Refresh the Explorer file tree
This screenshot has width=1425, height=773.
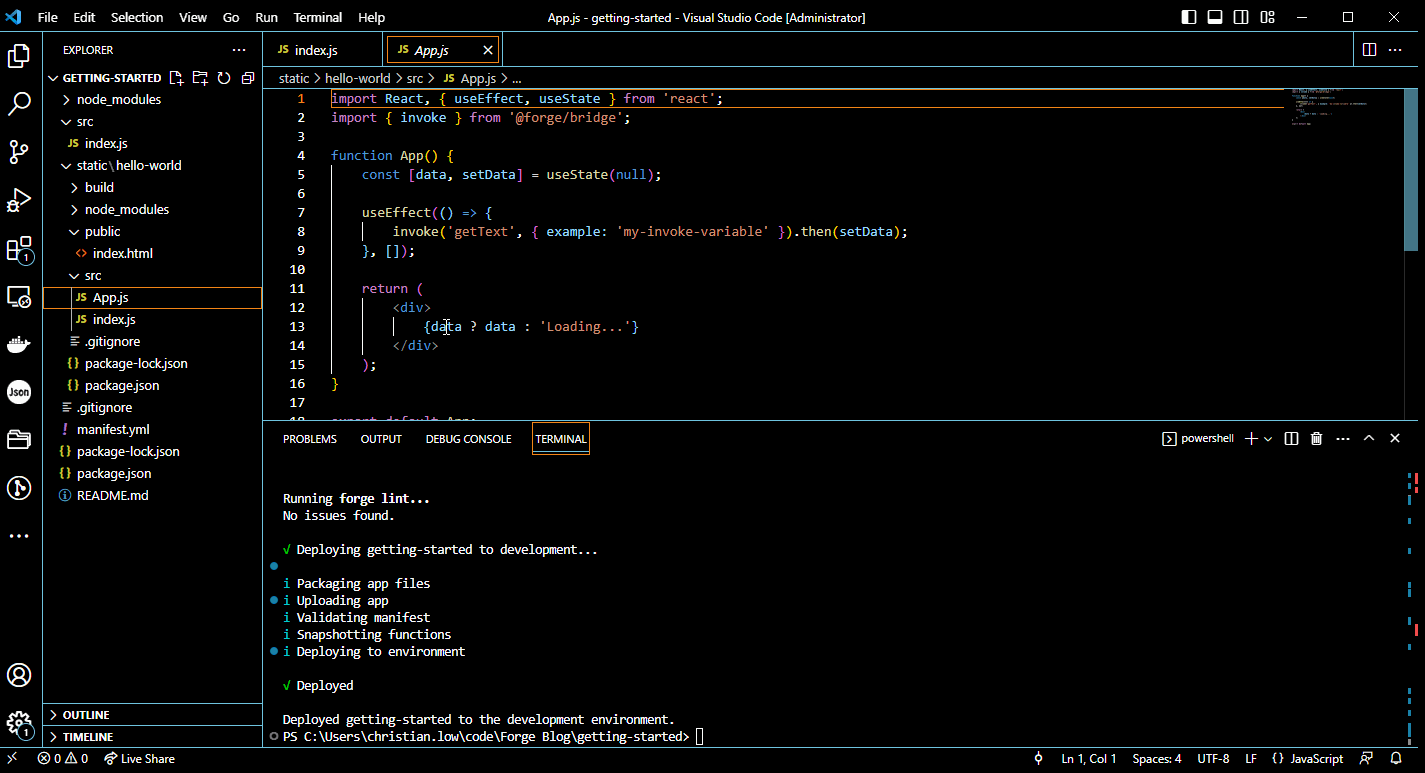click(224, 78)
